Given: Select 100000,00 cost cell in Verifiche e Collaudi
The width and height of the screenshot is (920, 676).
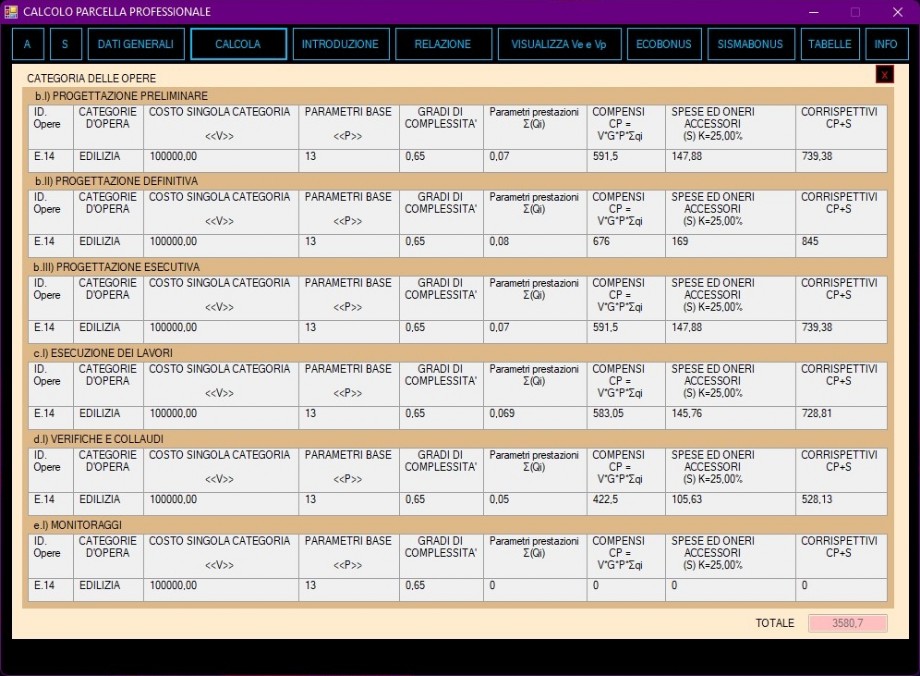Looking at the screenshot, I should click(x=221, y=504).
